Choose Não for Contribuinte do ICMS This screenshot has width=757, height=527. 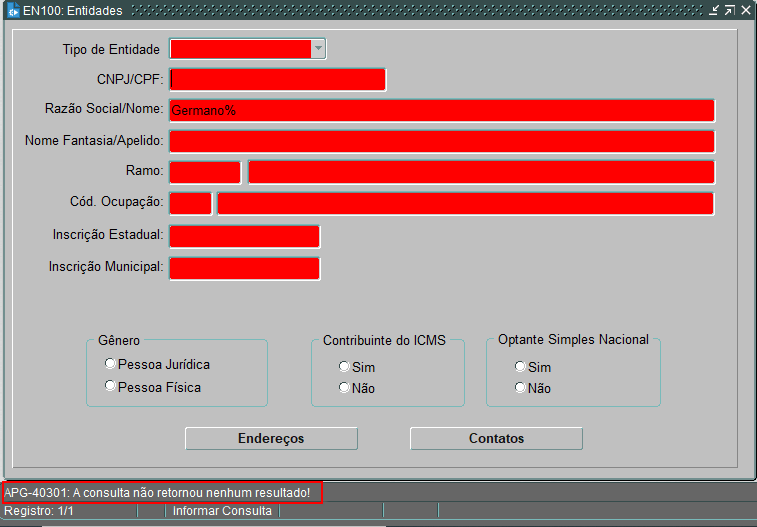pyautogui.click(x=344, y=387)
